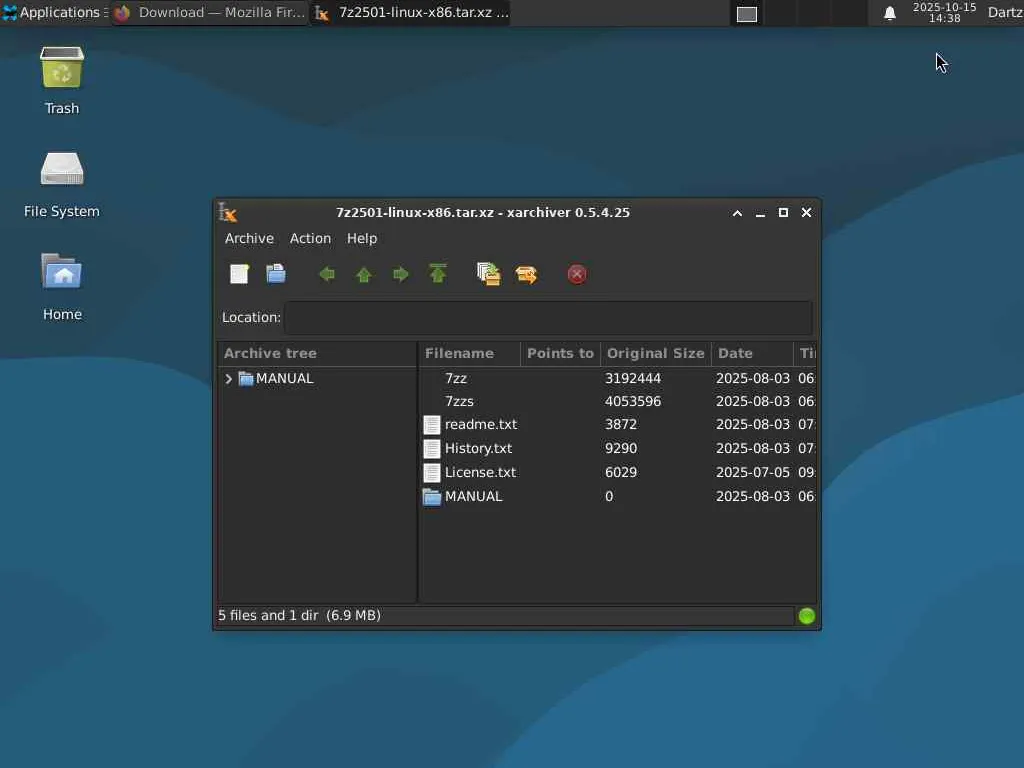Viewport: 1024px width, 768px height.
Task: Jump to archive root with home arrow icon
Action: (x=438, y=274)
